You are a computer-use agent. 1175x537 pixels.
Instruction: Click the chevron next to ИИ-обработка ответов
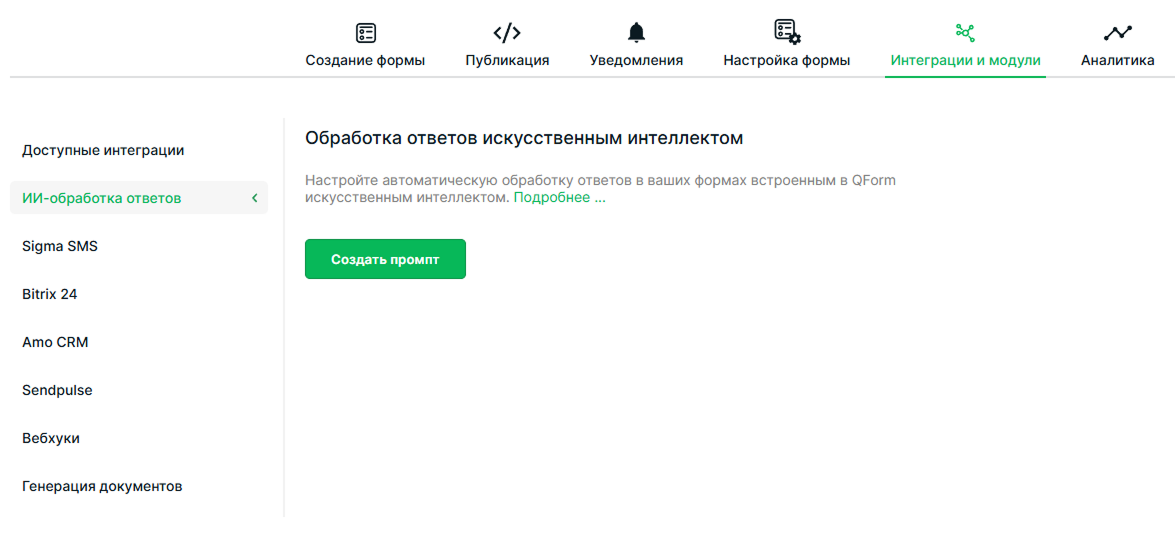click(254, 198)
